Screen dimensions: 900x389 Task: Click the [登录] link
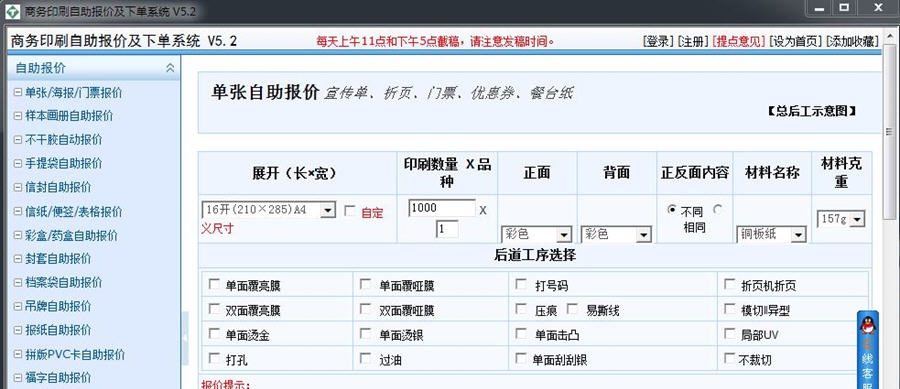[658, 41]
